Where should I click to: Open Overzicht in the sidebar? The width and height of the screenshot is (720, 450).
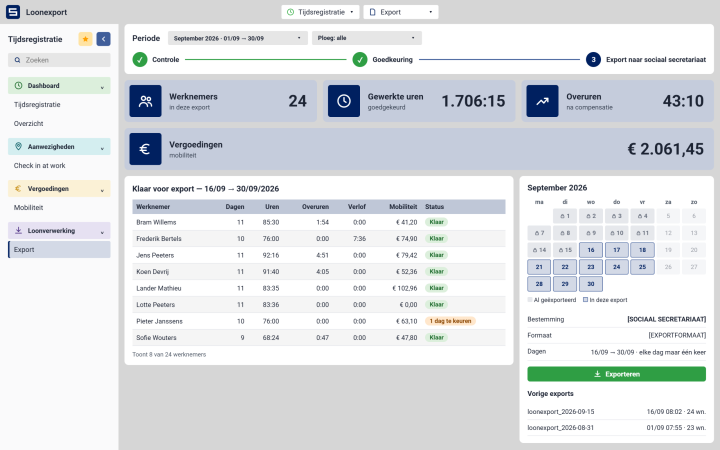(x=59, y=124)
